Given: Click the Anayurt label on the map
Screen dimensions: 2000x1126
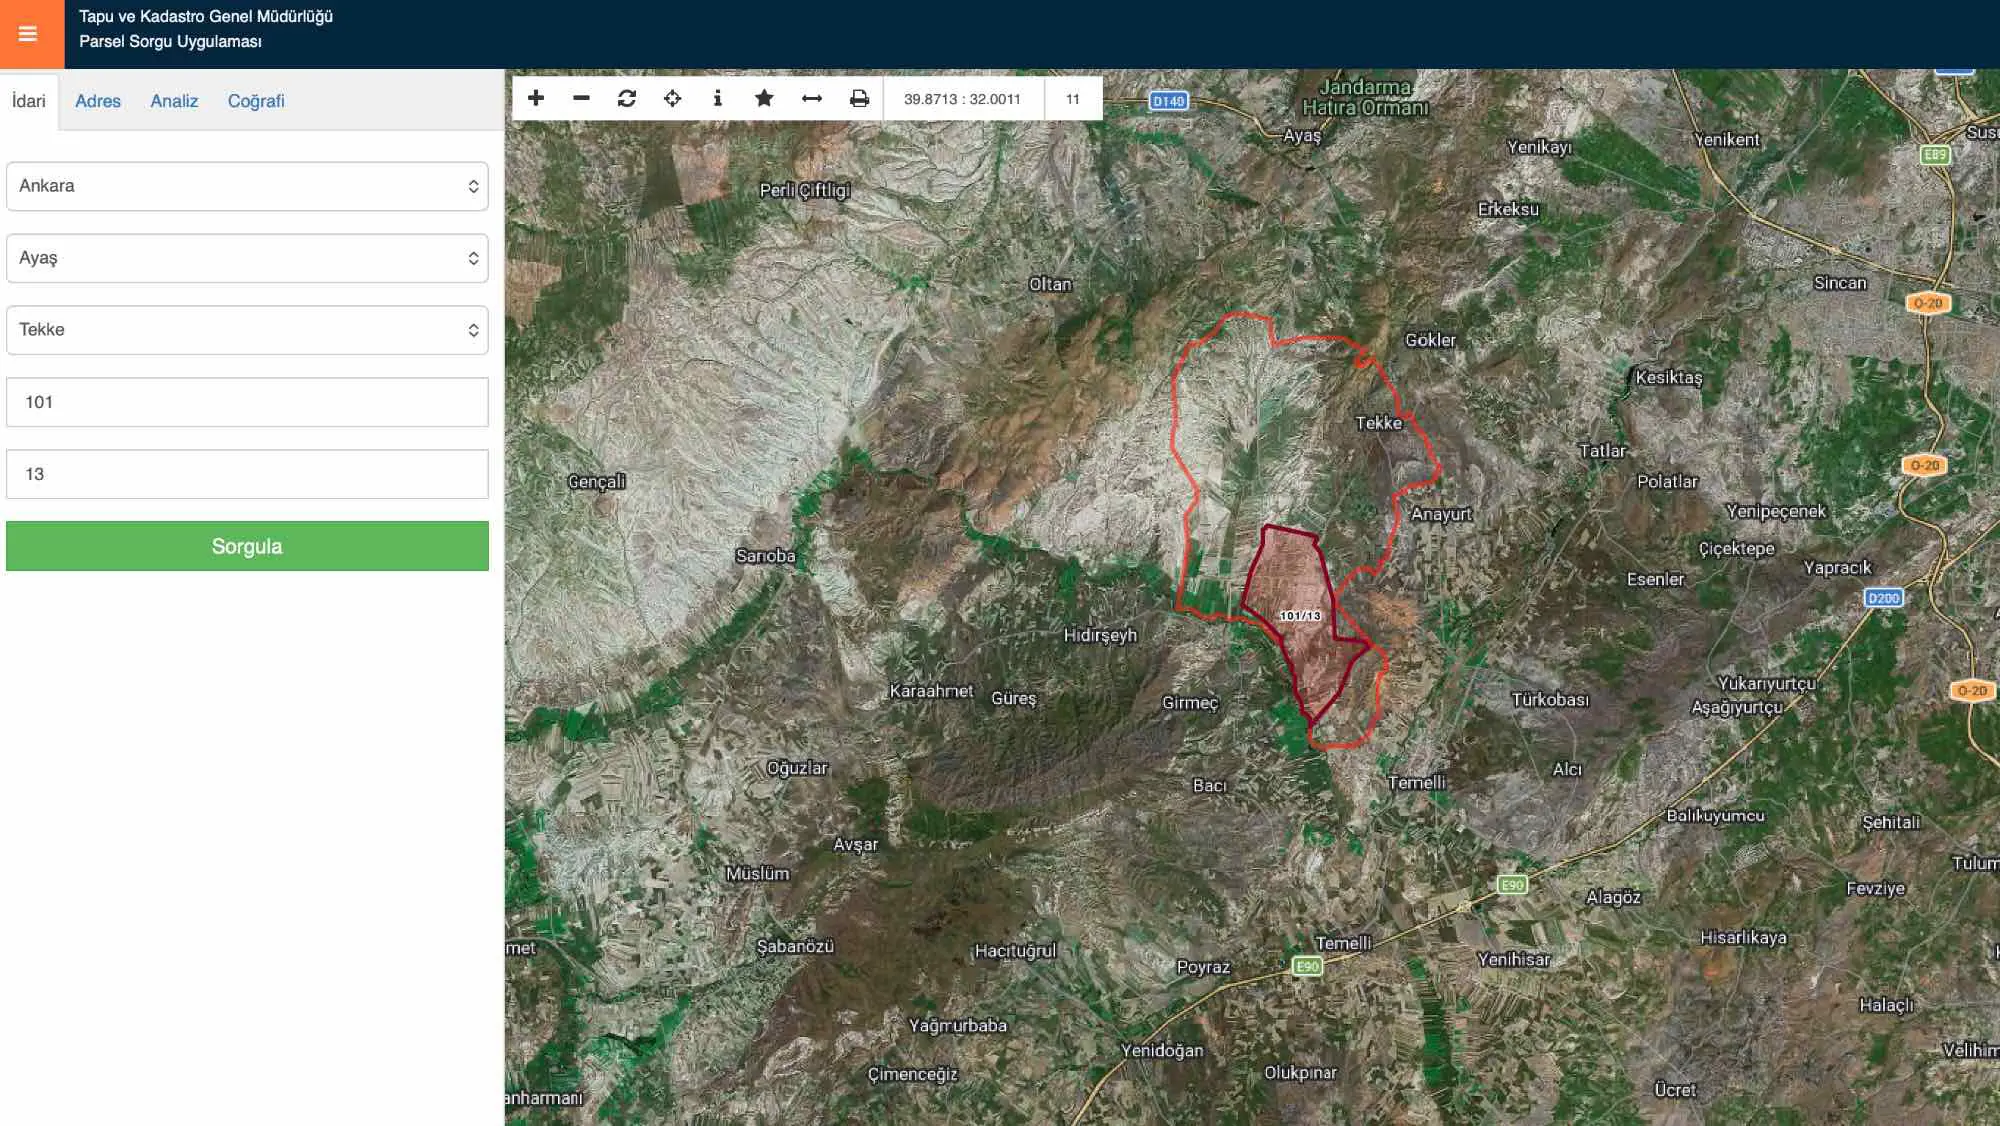Looking at the screenshot, I should coord(1441,514).
